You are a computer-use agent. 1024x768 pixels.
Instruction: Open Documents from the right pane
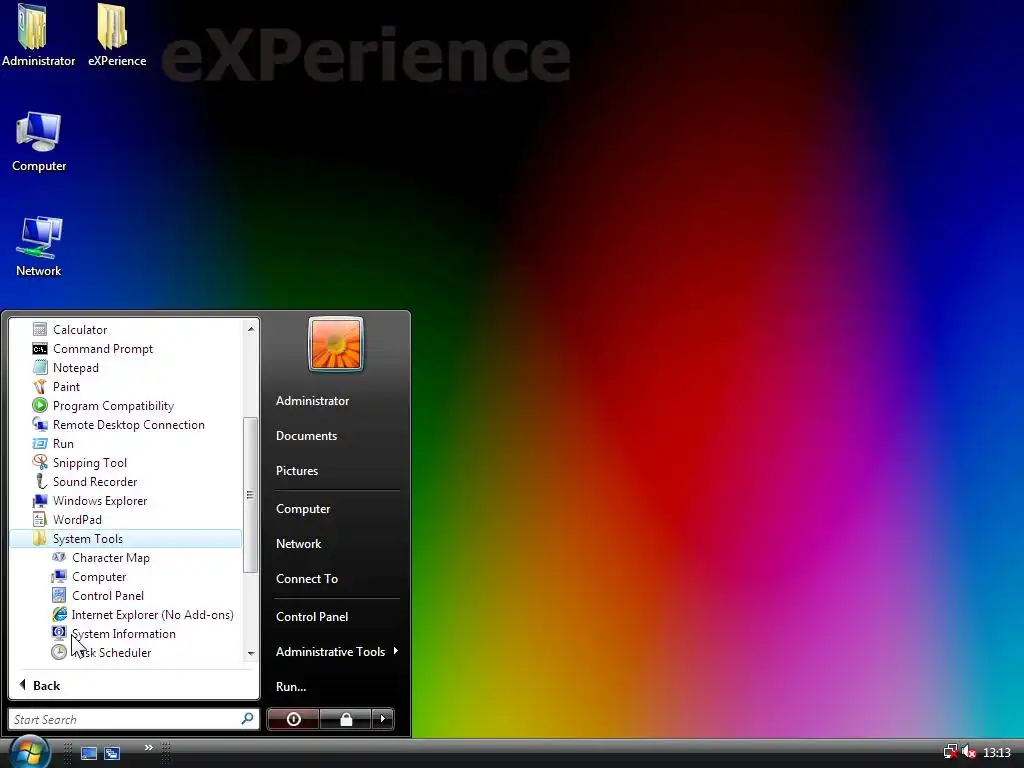pos(306,436)
